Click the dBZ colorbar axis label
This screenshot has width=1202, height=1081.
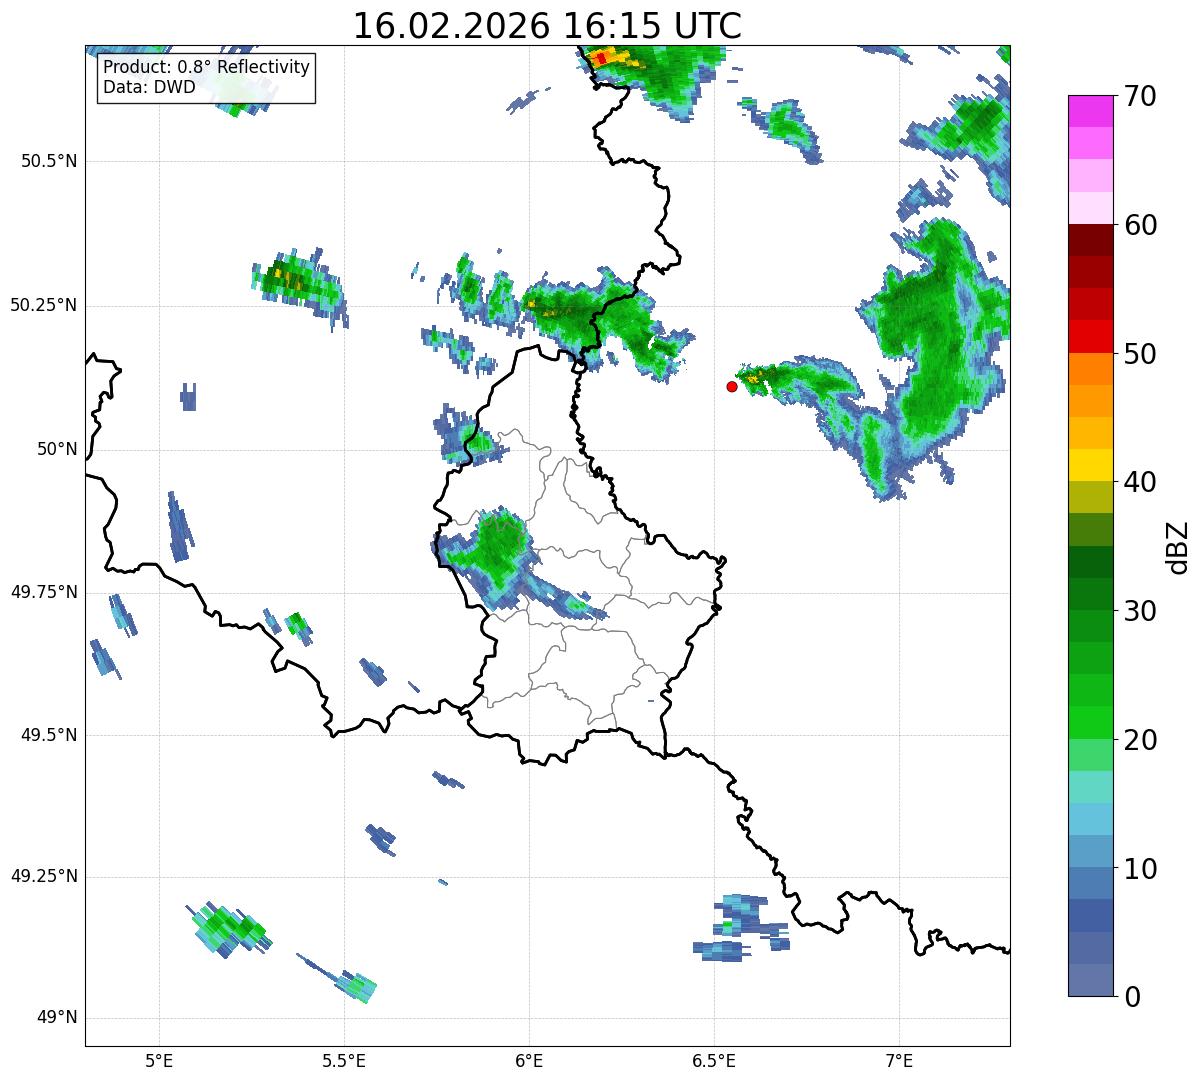click(x=1178, y=546)
